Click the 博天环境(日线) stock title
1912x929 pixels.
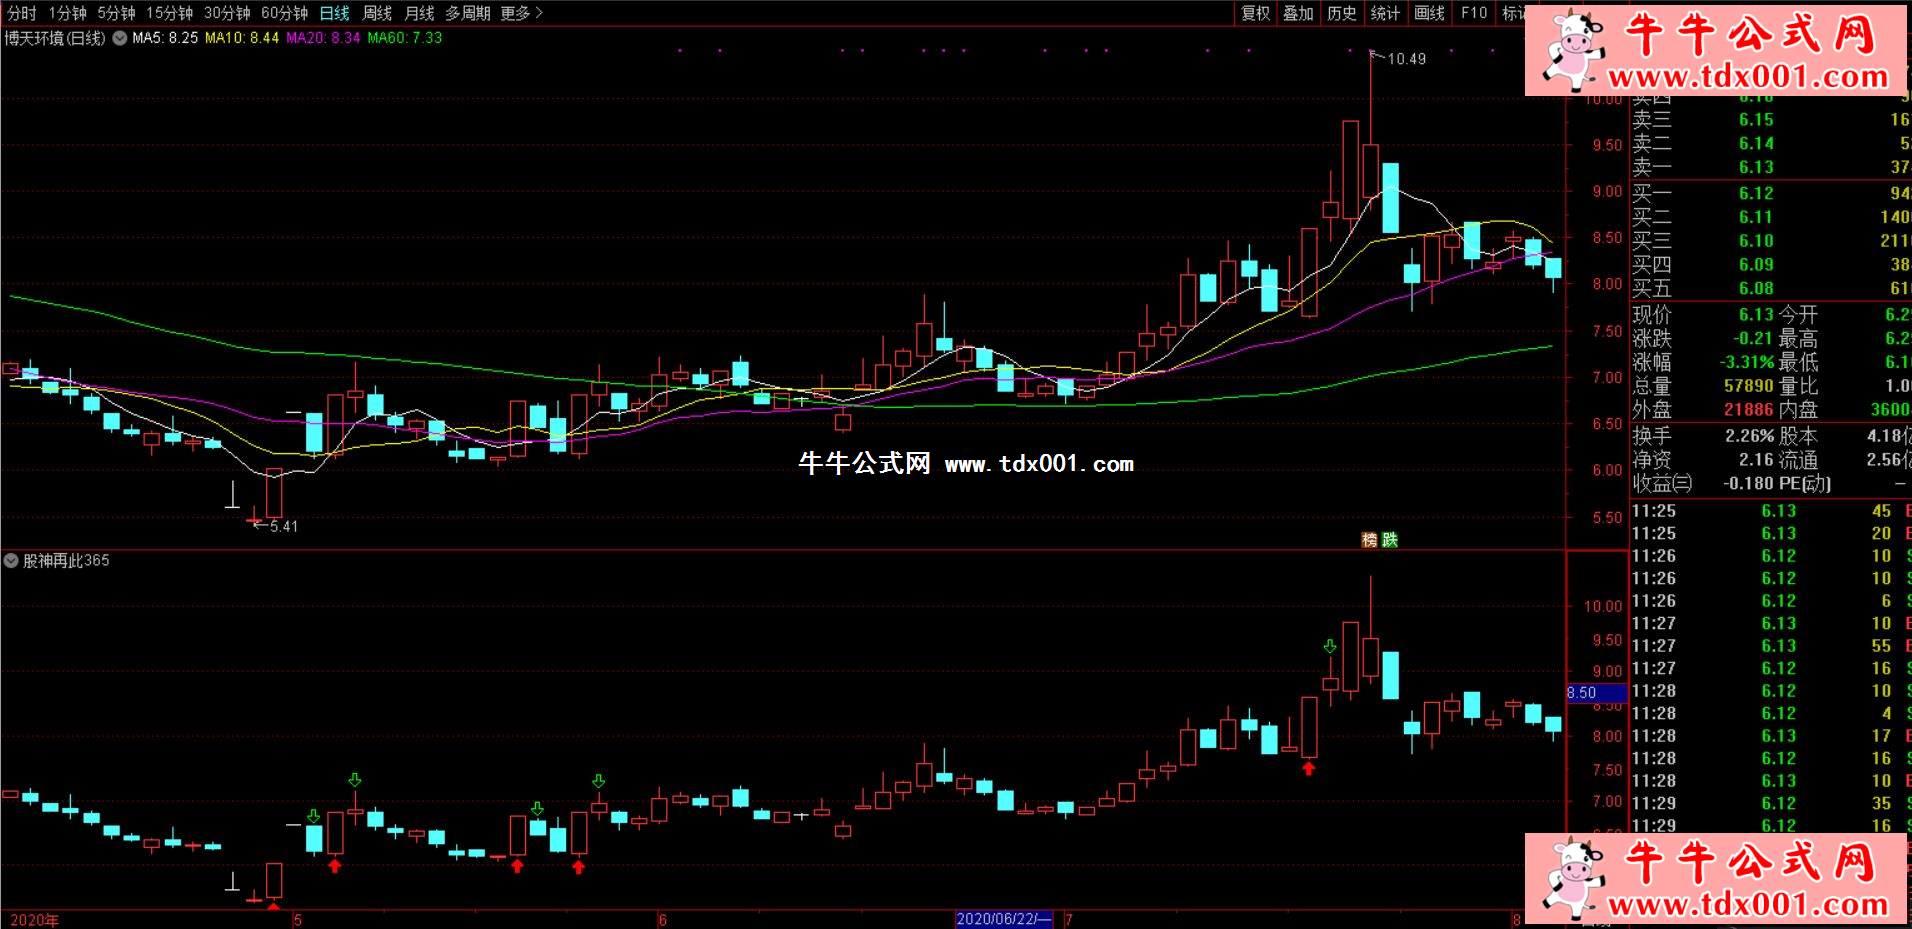55,38
